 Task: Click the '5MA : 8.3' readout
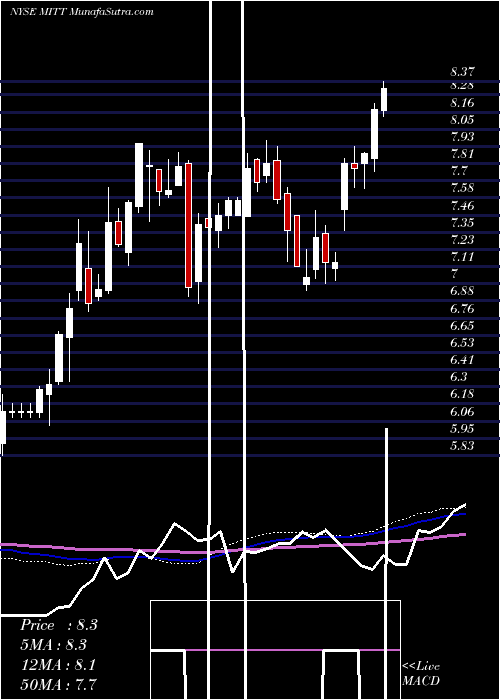coord(54,645)
